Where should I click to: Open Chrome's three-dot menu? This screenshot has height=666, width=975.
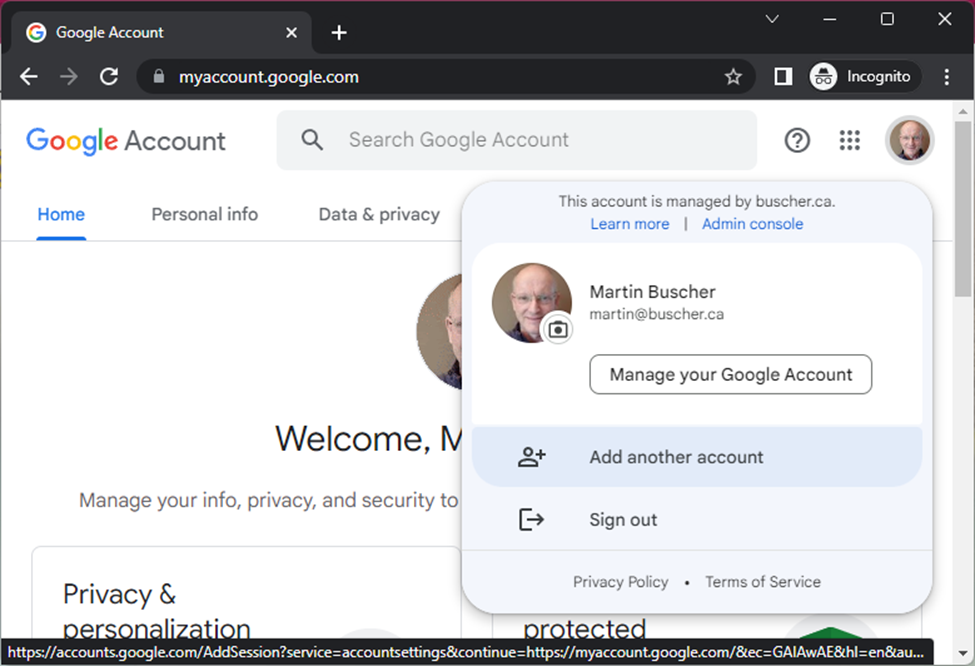[x=946, y=76]
